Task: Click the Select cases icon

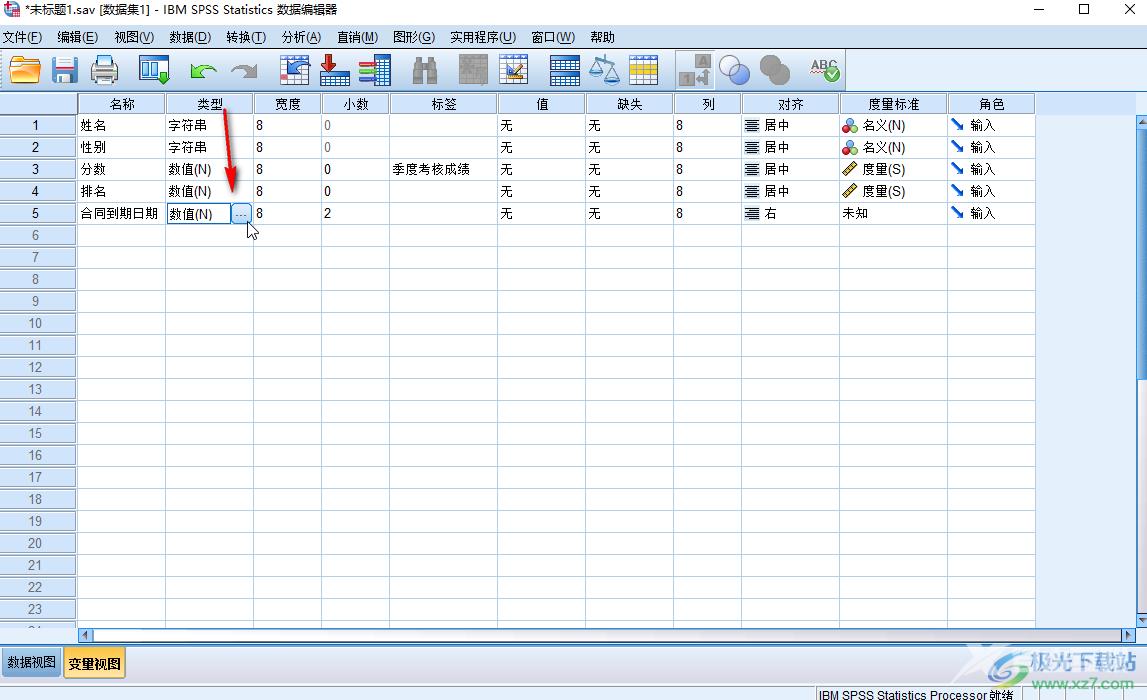Action: point(644,70)
